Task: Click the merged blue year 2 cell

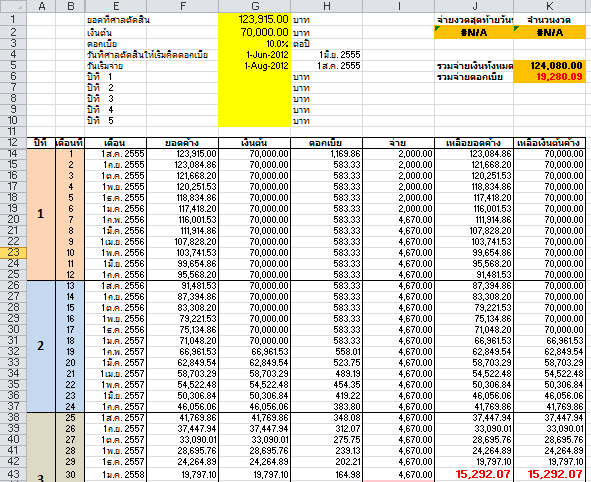Action: pyautogui.click(x=41, y=346)
